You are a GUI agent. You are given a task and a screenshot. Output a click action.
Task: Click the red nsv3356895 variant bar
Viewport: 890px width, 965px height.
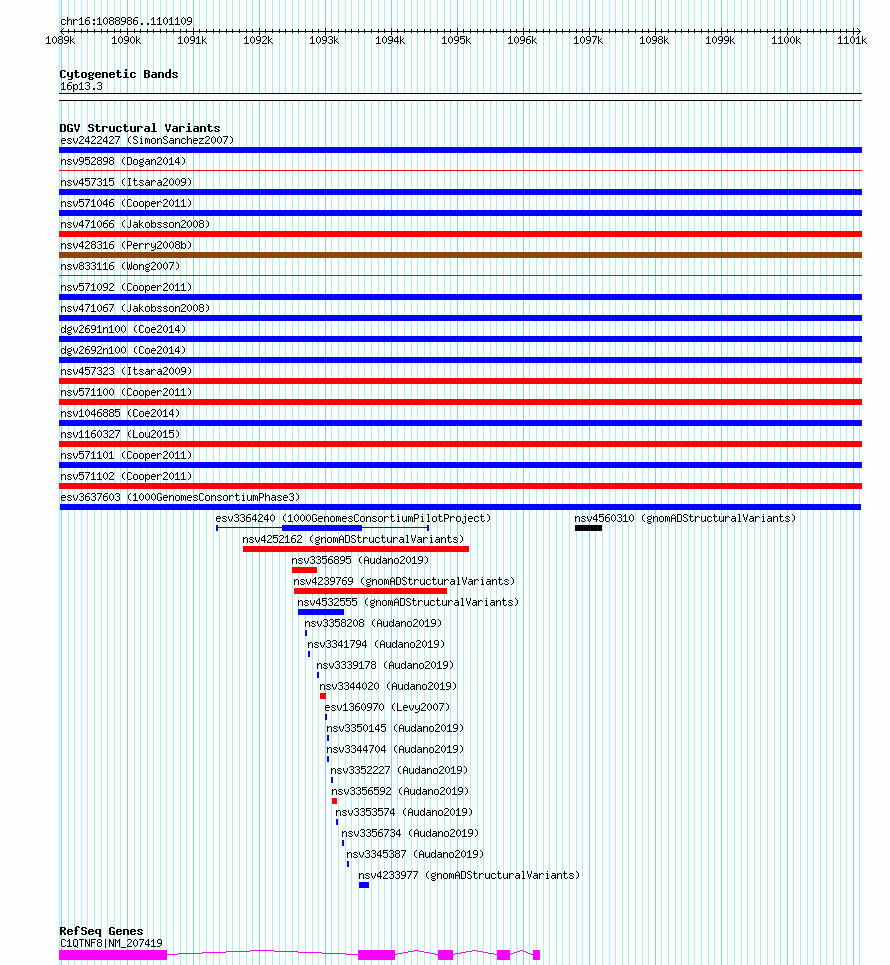(305, 570)
